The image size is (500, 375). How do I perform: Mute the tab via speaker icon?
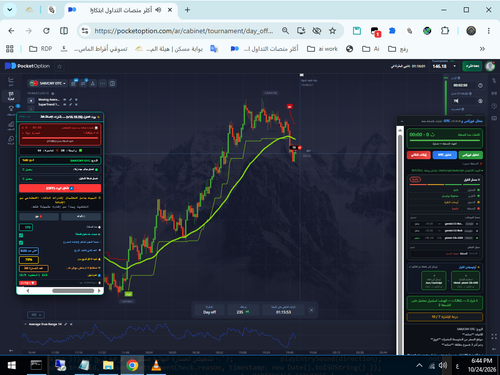pyautogui.click(x=158, y=10)
